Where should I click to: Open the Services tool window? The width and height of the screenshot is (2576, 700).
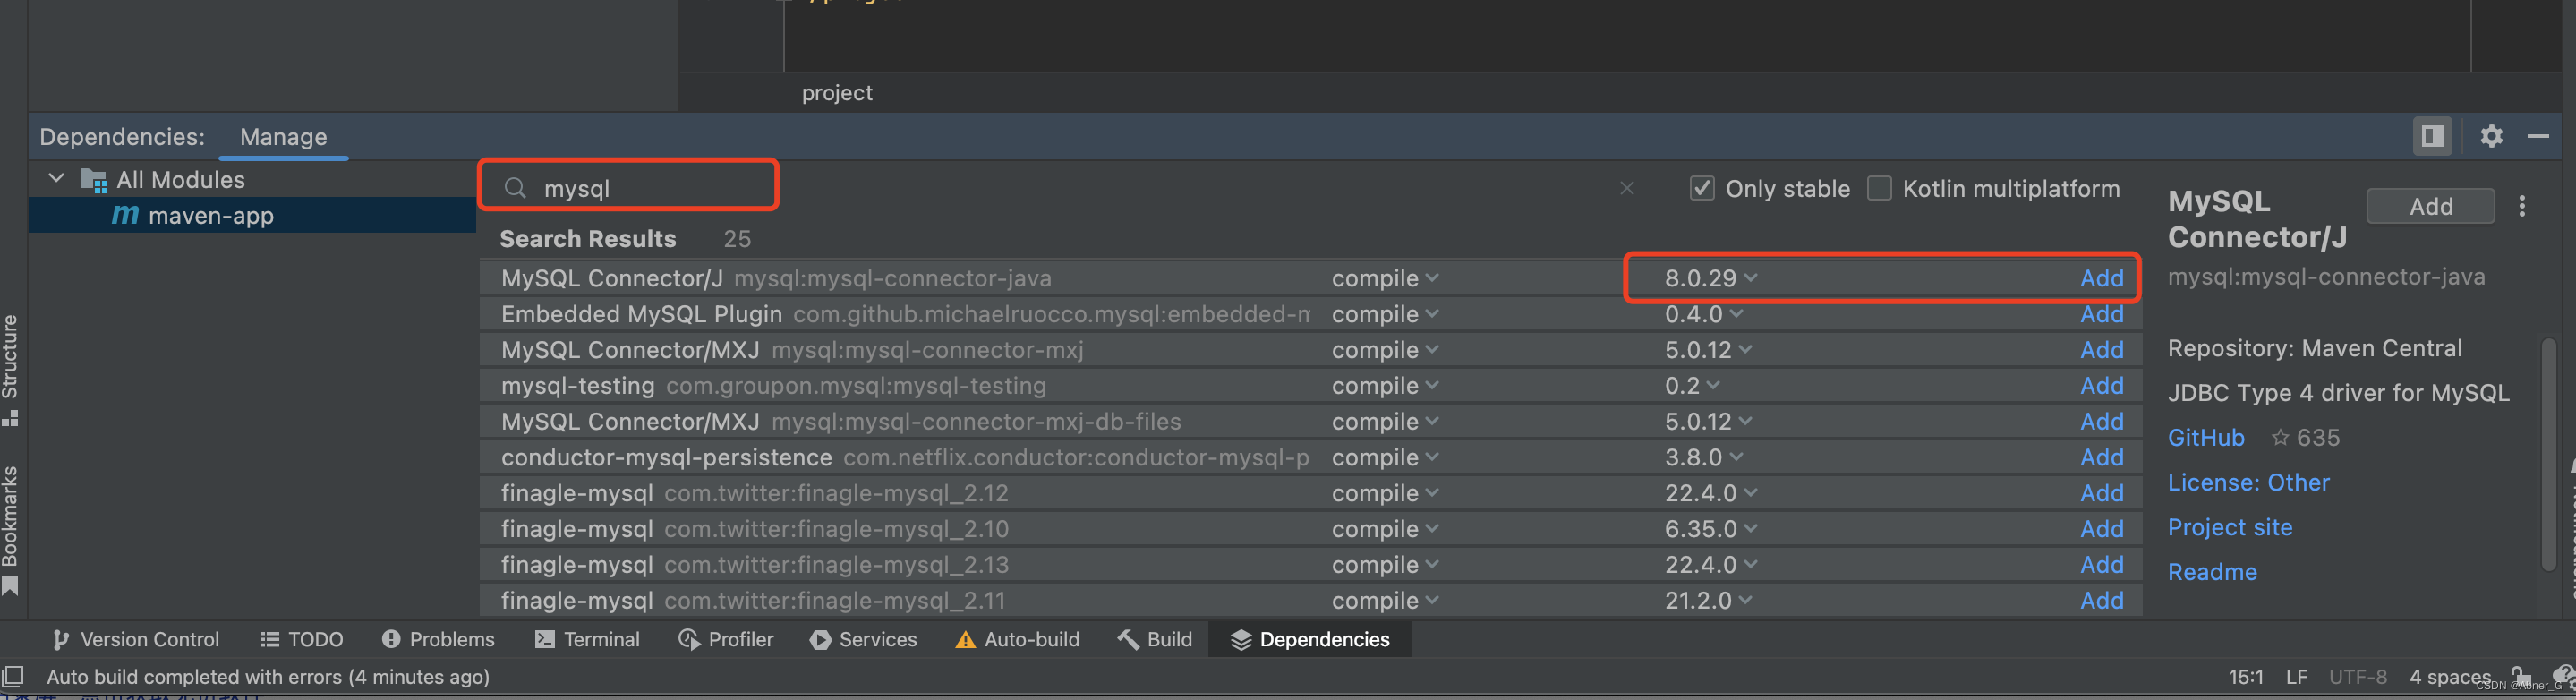(x=863, y=639)
